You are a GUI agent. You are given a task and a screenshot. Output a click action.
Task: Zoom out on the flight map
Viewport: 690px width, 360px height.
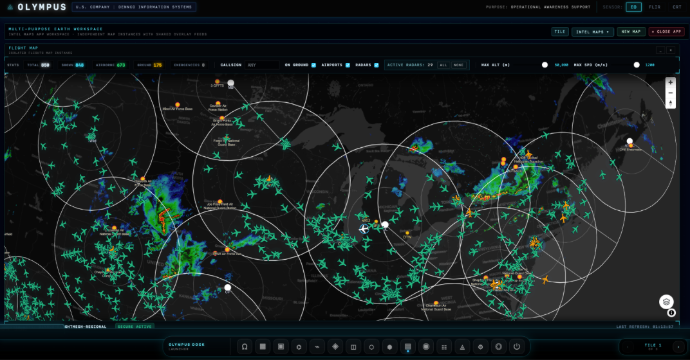click(670, 93)
